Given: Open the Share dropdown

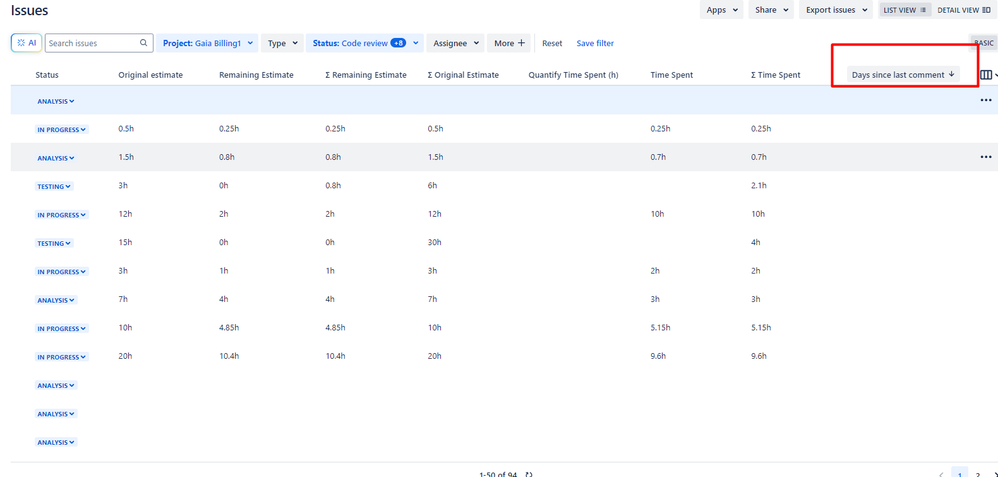Looking at the screenshot, I should [x=771, y=10].
